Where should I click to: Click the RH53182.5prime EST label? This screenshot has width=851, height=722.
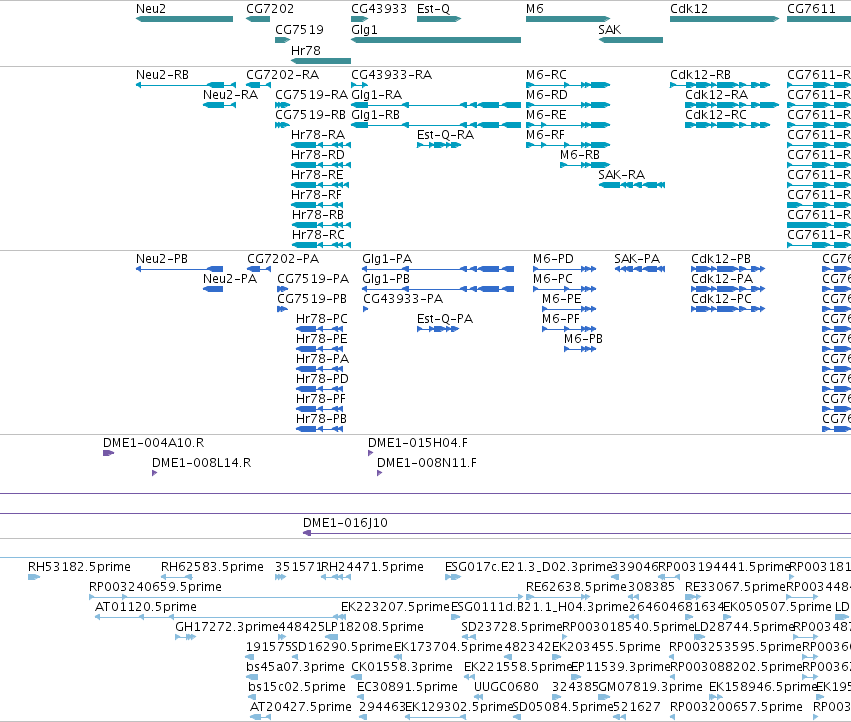click(x=79, y=567)
